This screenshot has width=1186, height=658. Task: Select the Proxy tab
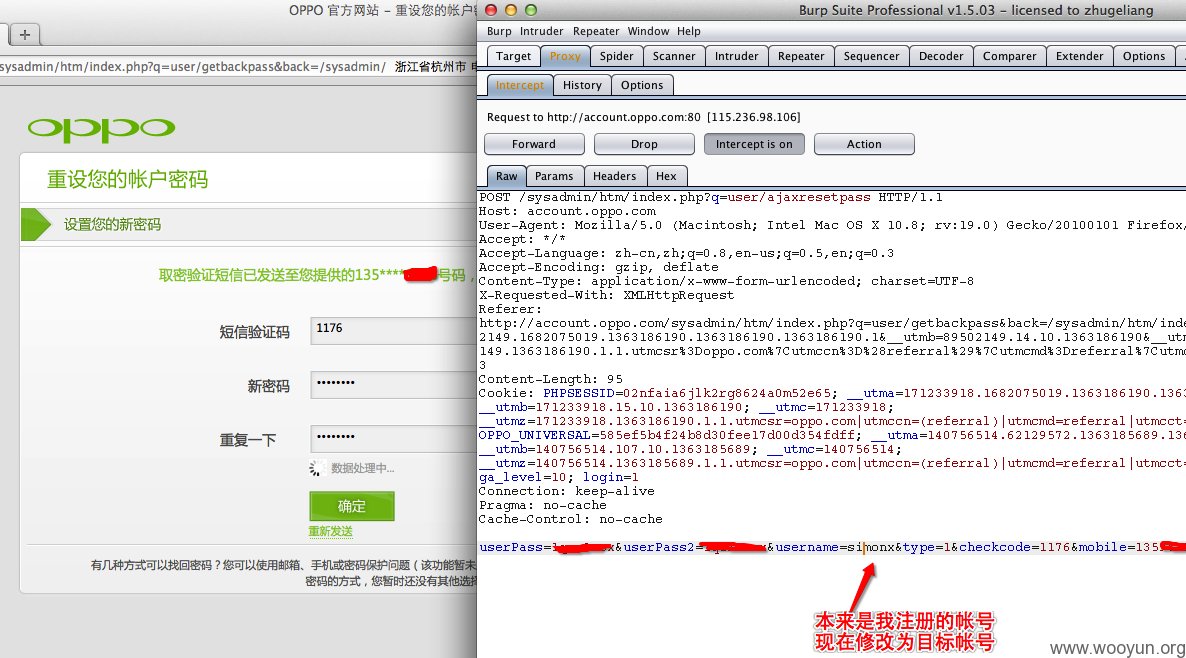[x=565, y=56]
